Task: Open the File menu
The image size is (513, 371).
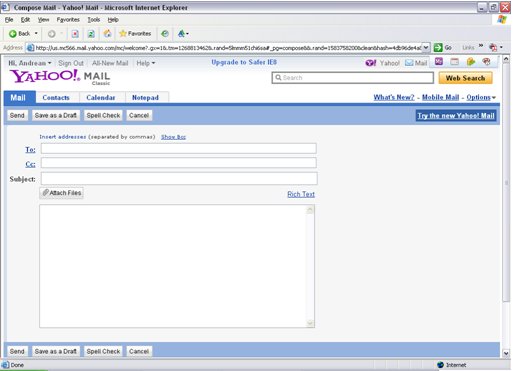Action: (9, 20)
